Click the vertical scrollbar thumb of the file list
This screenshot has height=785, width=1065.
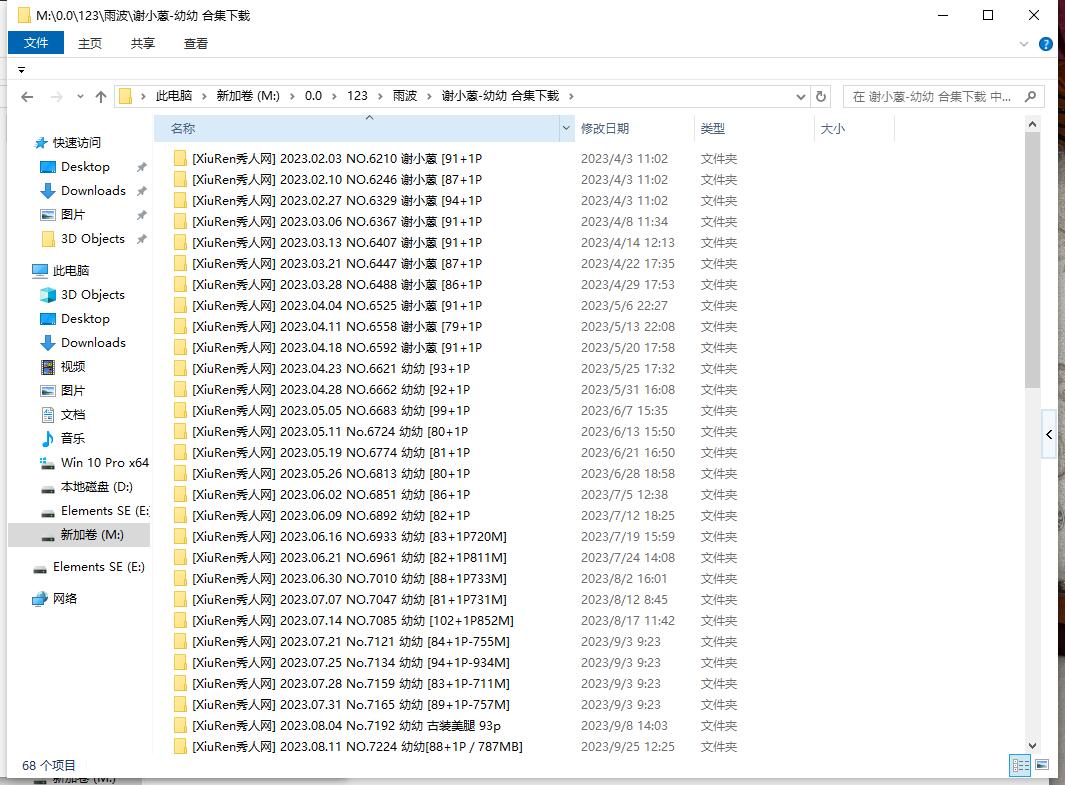point(1032,260)
